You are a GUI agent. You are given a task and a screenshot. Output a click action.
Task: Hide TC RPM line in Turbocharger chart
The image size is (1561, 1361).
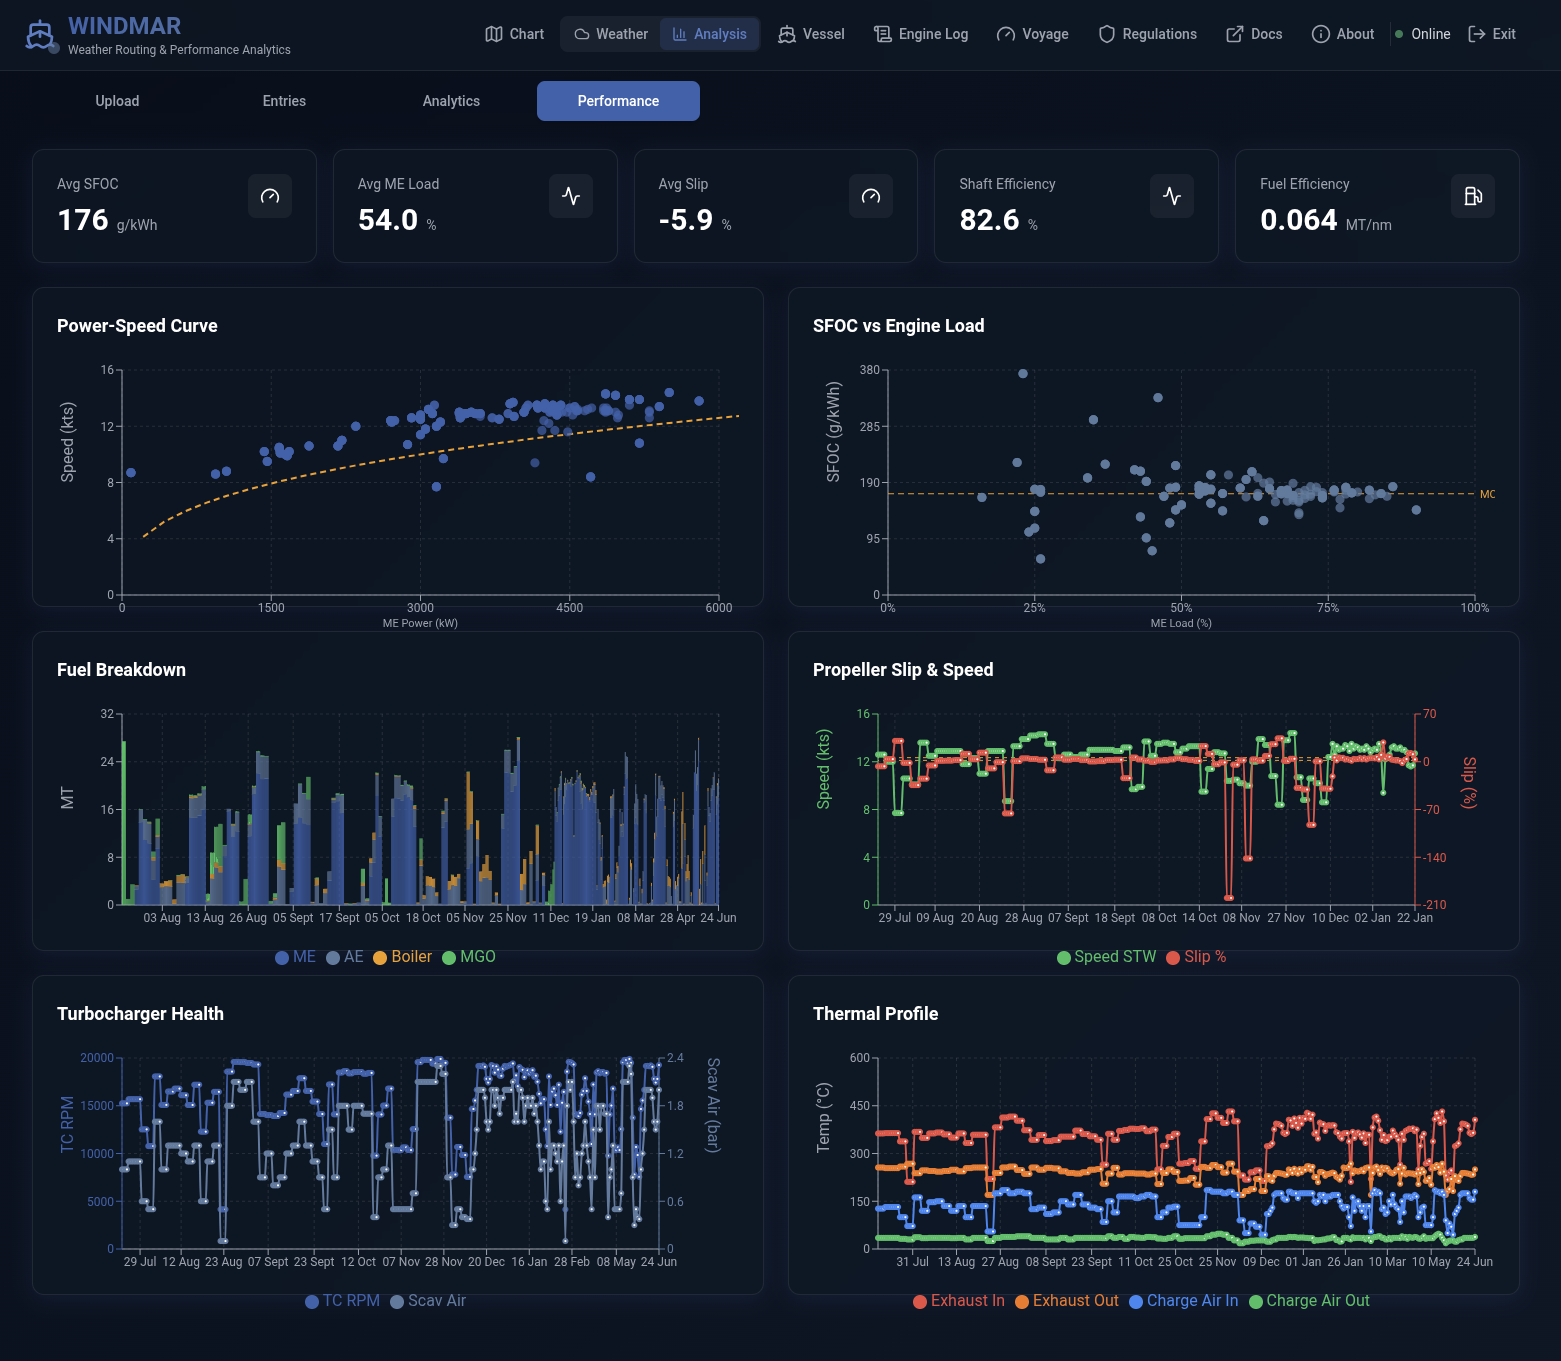tap(342, 1301)
